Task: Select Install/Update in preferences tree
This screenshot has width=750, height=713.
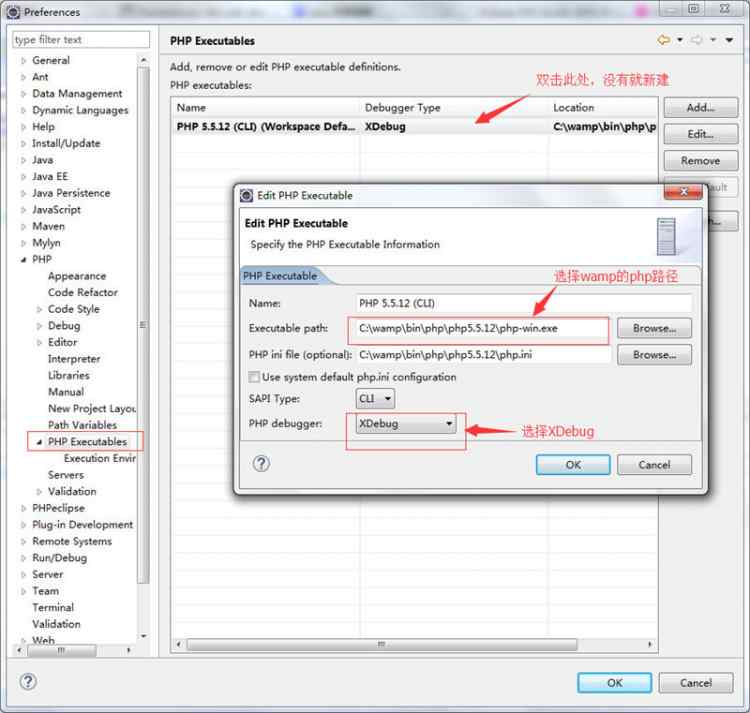Action: (x=66, y=143)
